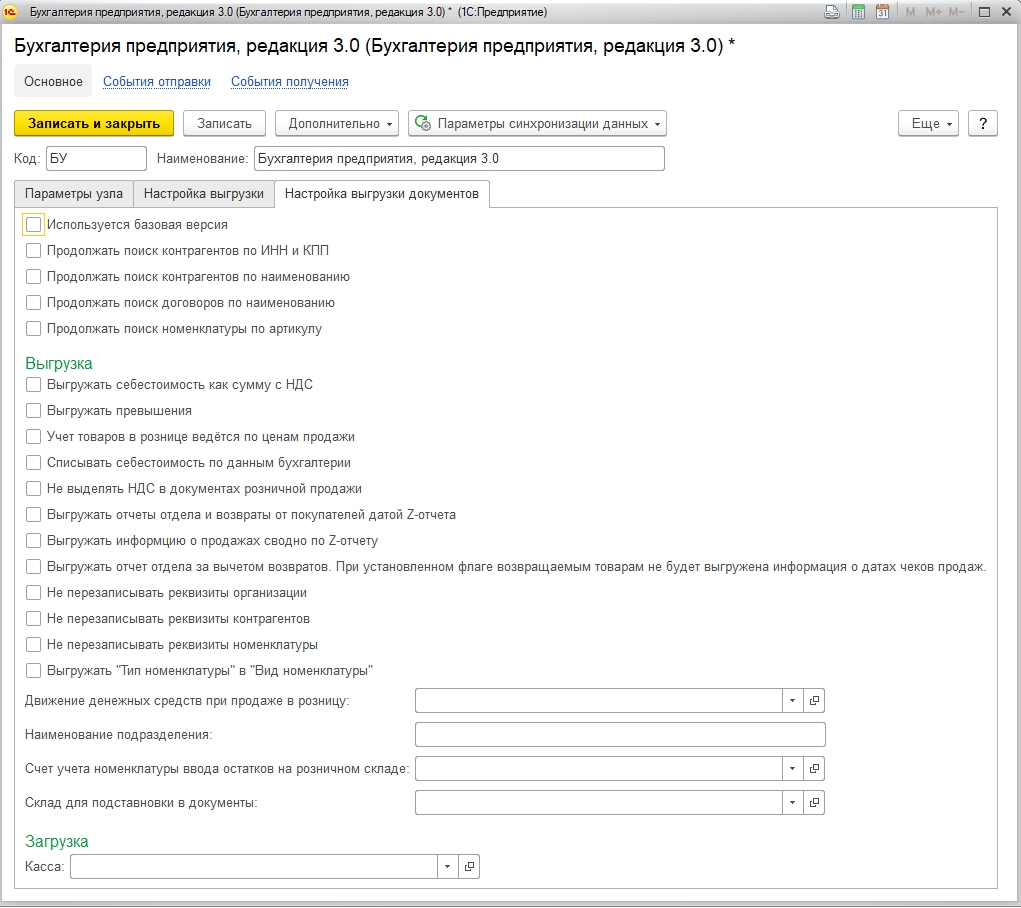Open 'События отправки' link
This screenshot has height=908, width=1021.
click(157, 82)
